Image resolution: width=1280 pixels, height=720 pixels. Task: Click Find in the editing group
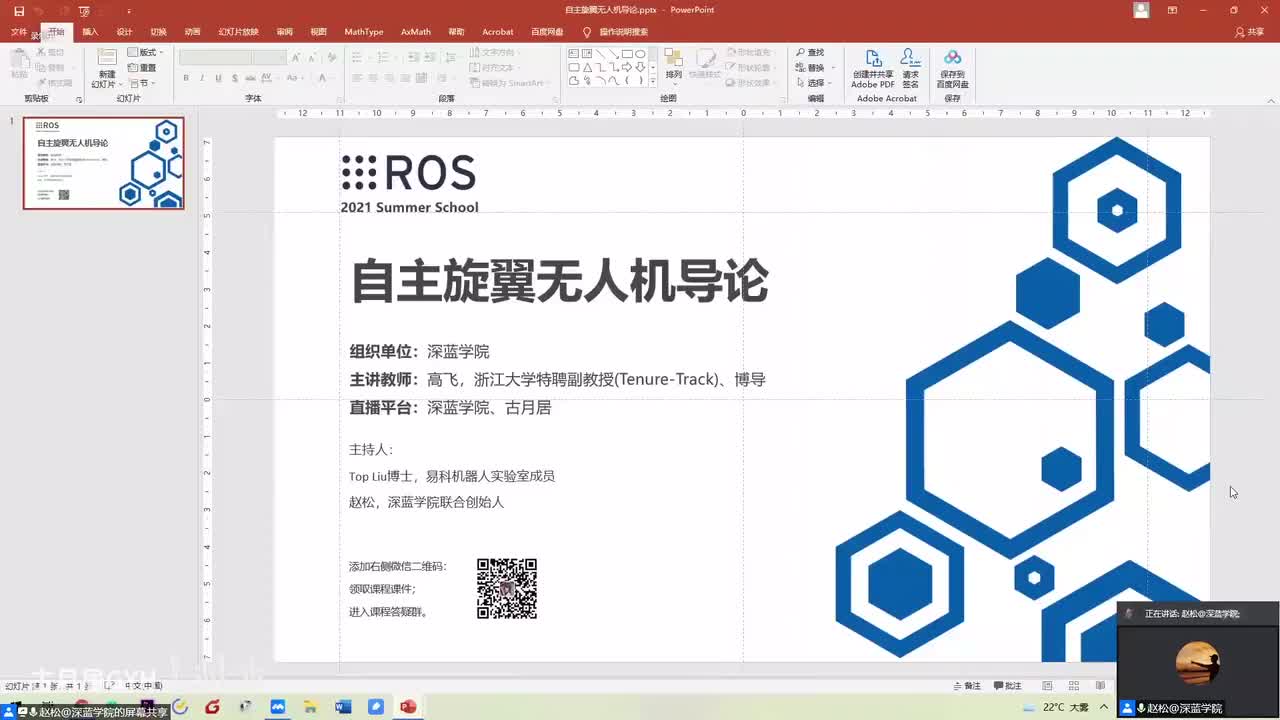[x=811, y=53]
